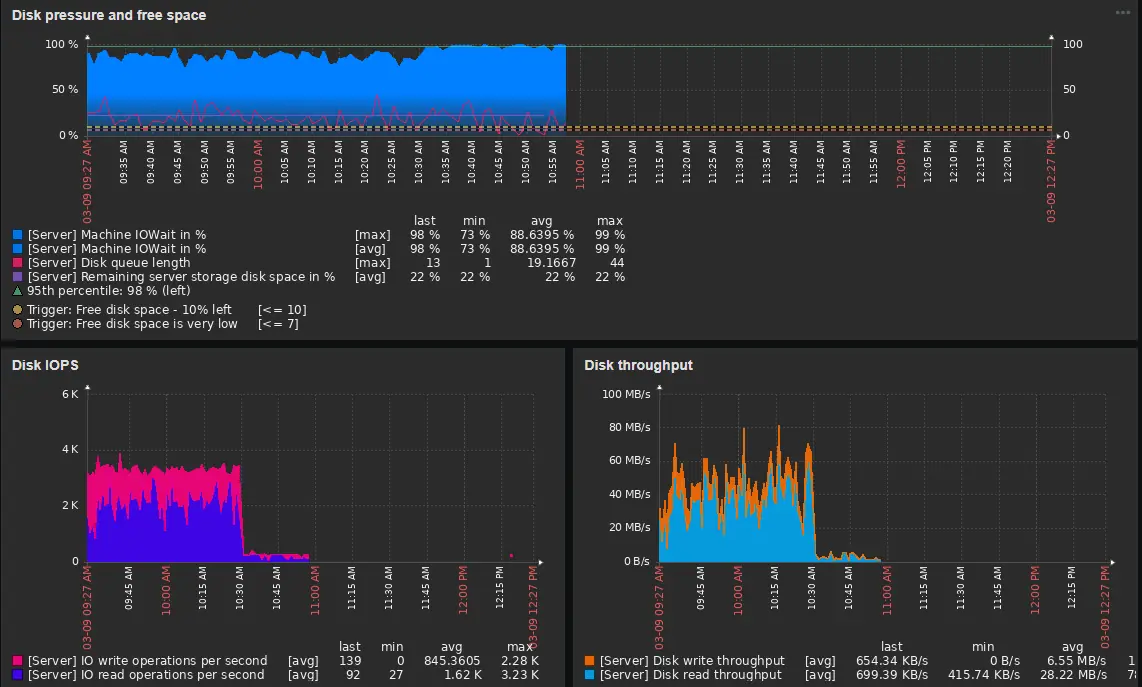Click the red Disk queue length legend swatch
The image size is (1142, 687).
tap(17, 263)
